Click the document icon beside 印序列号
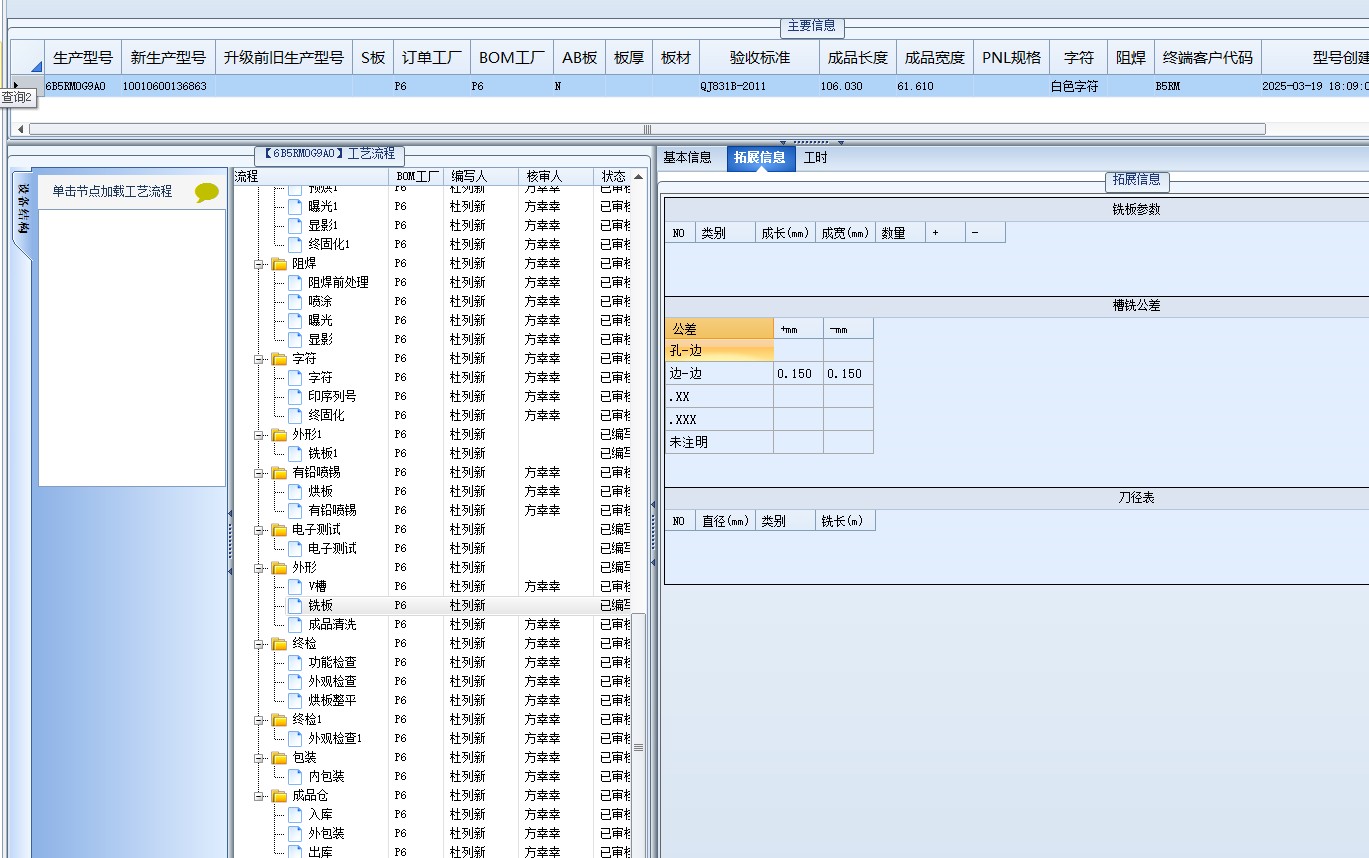 tap(295, 397)
